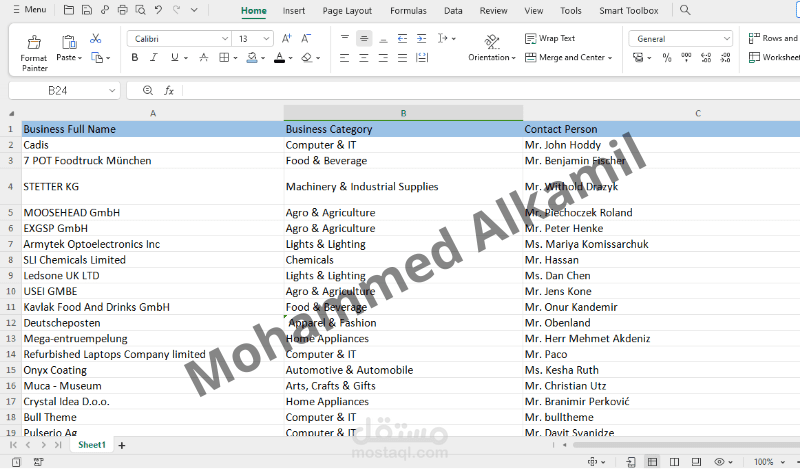Expand the Orientation dropdown arrow
The image size is (800, 470).
(513, 58)
